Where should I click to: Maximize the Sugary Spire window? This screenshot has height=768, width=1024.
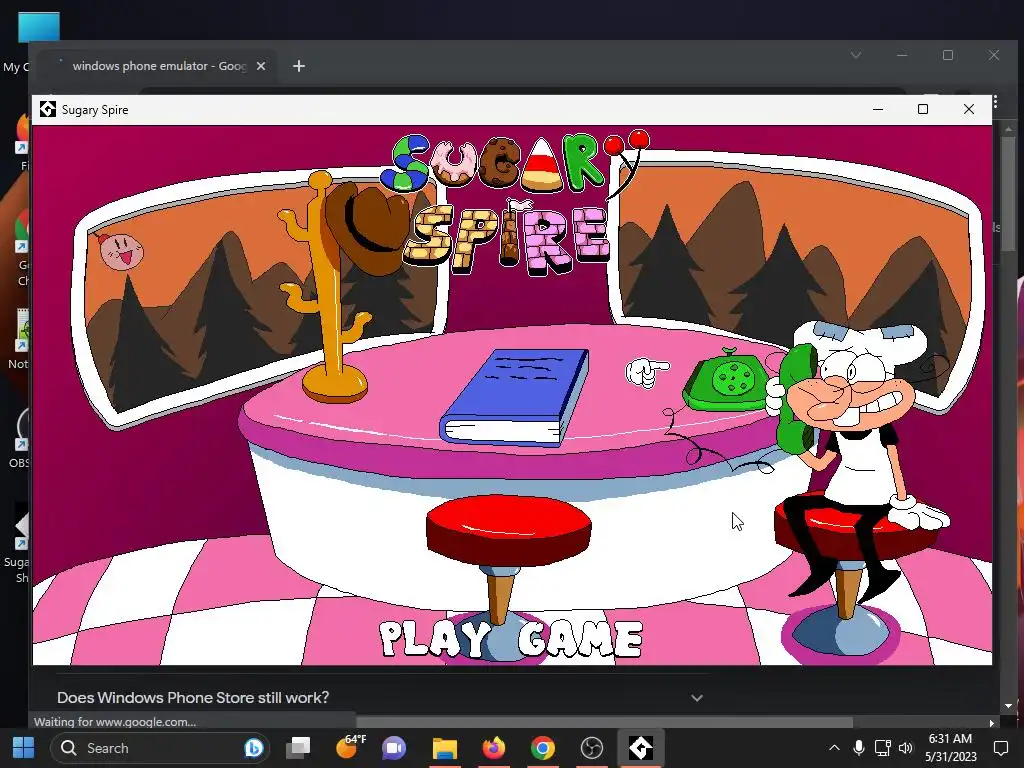923,109
